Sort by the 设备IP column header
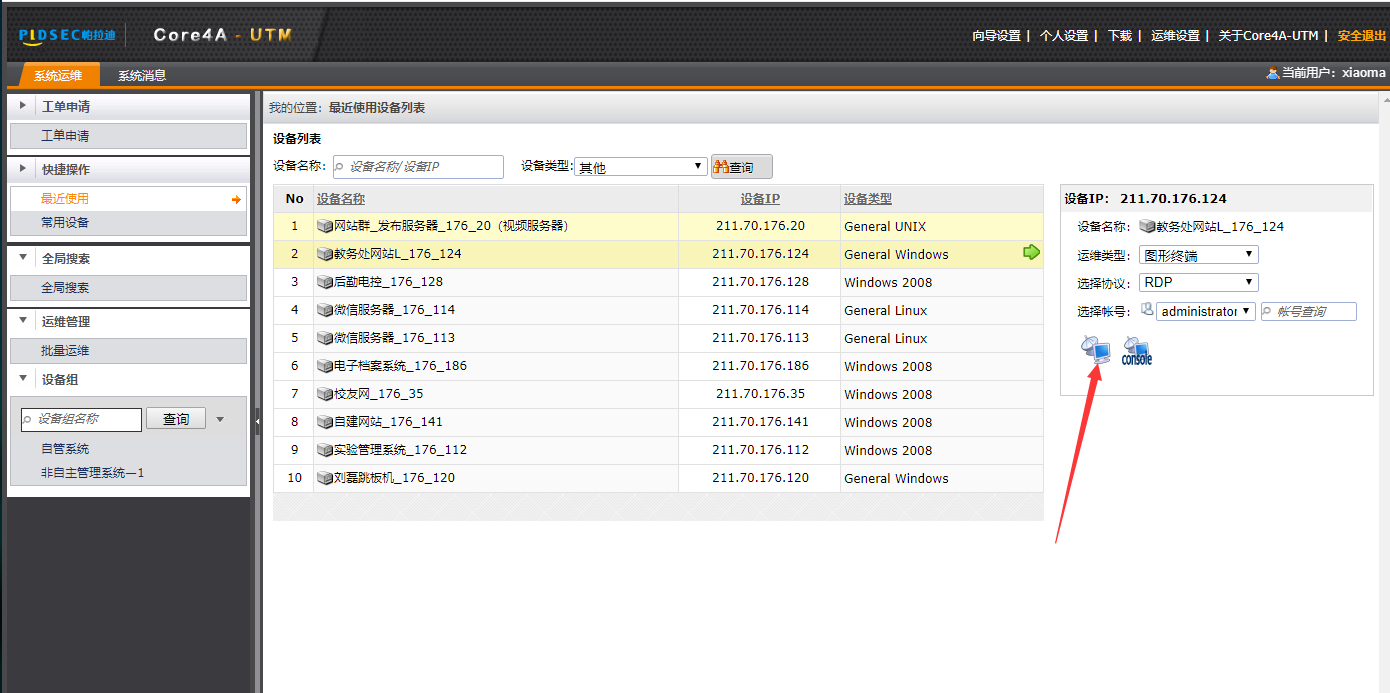The width and height of the screenshot is (1390, 693). 760,199
